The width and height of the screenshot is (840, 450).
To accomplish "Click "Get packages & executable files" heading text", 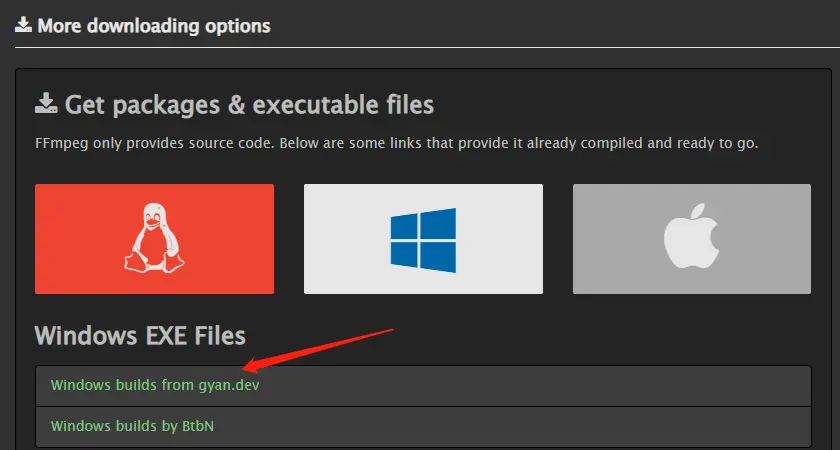I will 249,104.
